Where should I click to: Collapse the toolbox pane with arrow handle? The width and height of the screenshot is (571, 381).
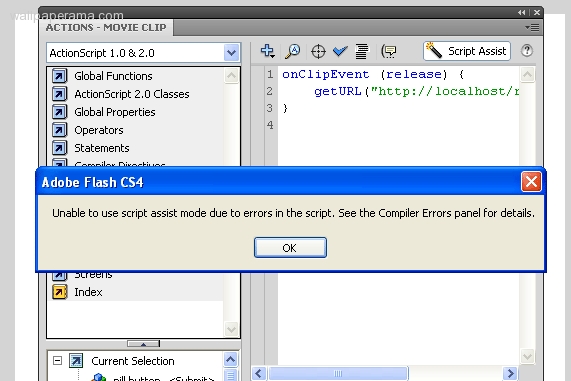coord(143,343)
